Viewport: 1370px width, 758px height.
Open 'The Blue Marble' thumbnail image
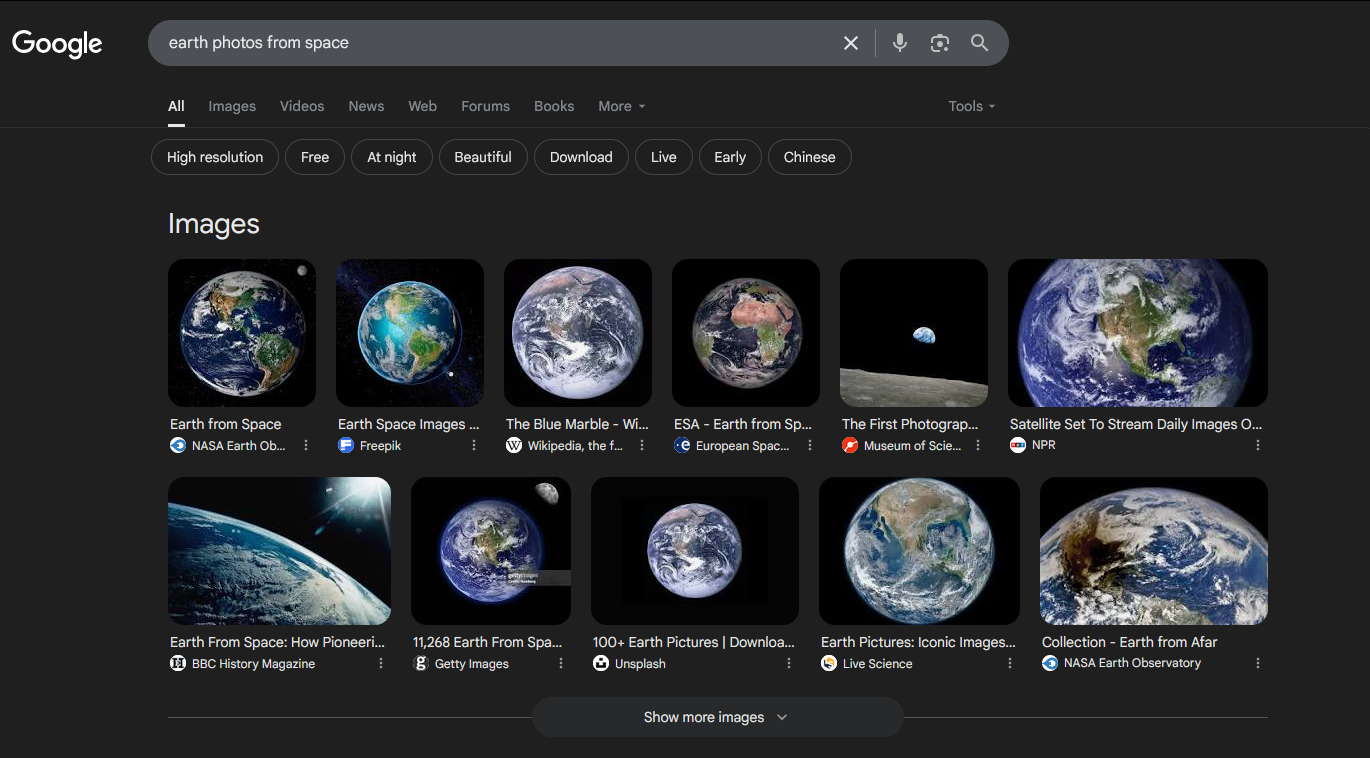point(578,333)
